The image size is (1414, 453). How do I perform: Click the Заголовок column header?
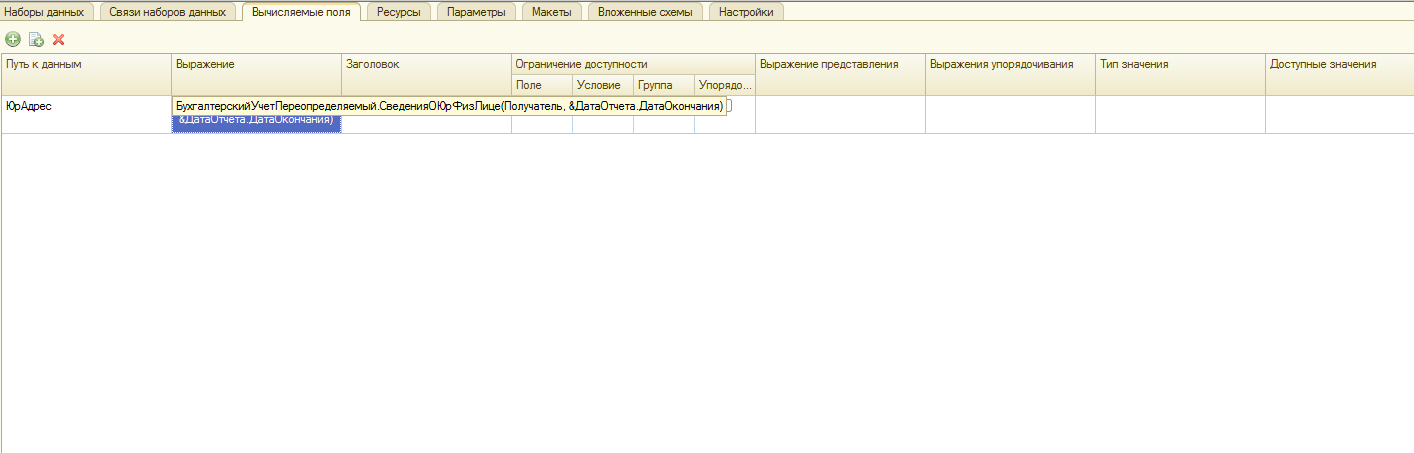[x=427, y=74]
